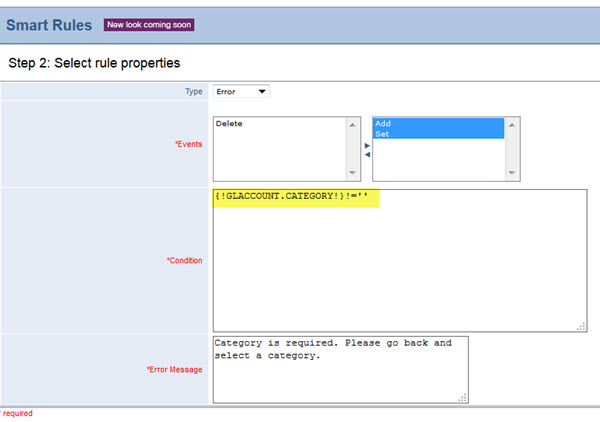The height and width of the screenshot is (422, 600).
Task: Click the scrollbar track of the Delete list
Action: (352, 149)
